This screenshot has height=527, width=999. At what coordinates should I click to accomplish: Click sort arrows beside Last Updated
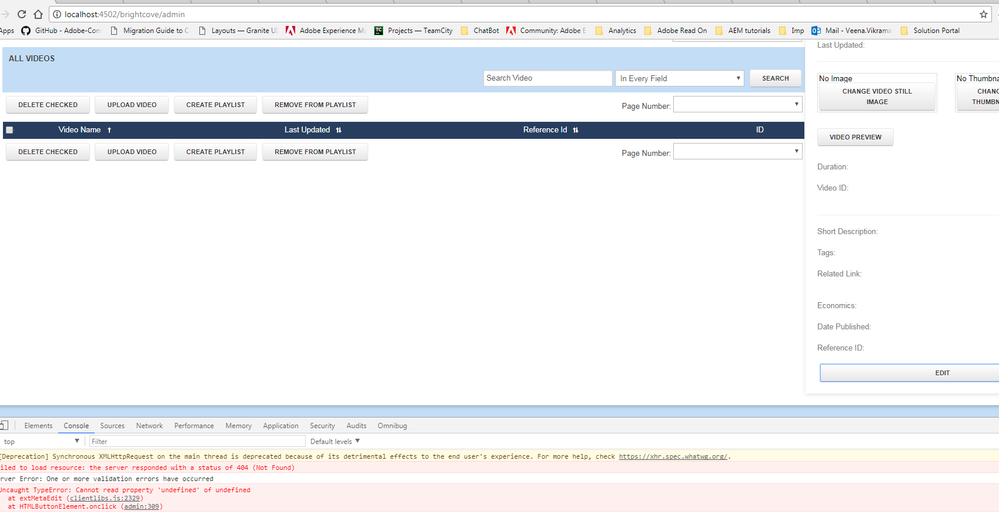338,130
